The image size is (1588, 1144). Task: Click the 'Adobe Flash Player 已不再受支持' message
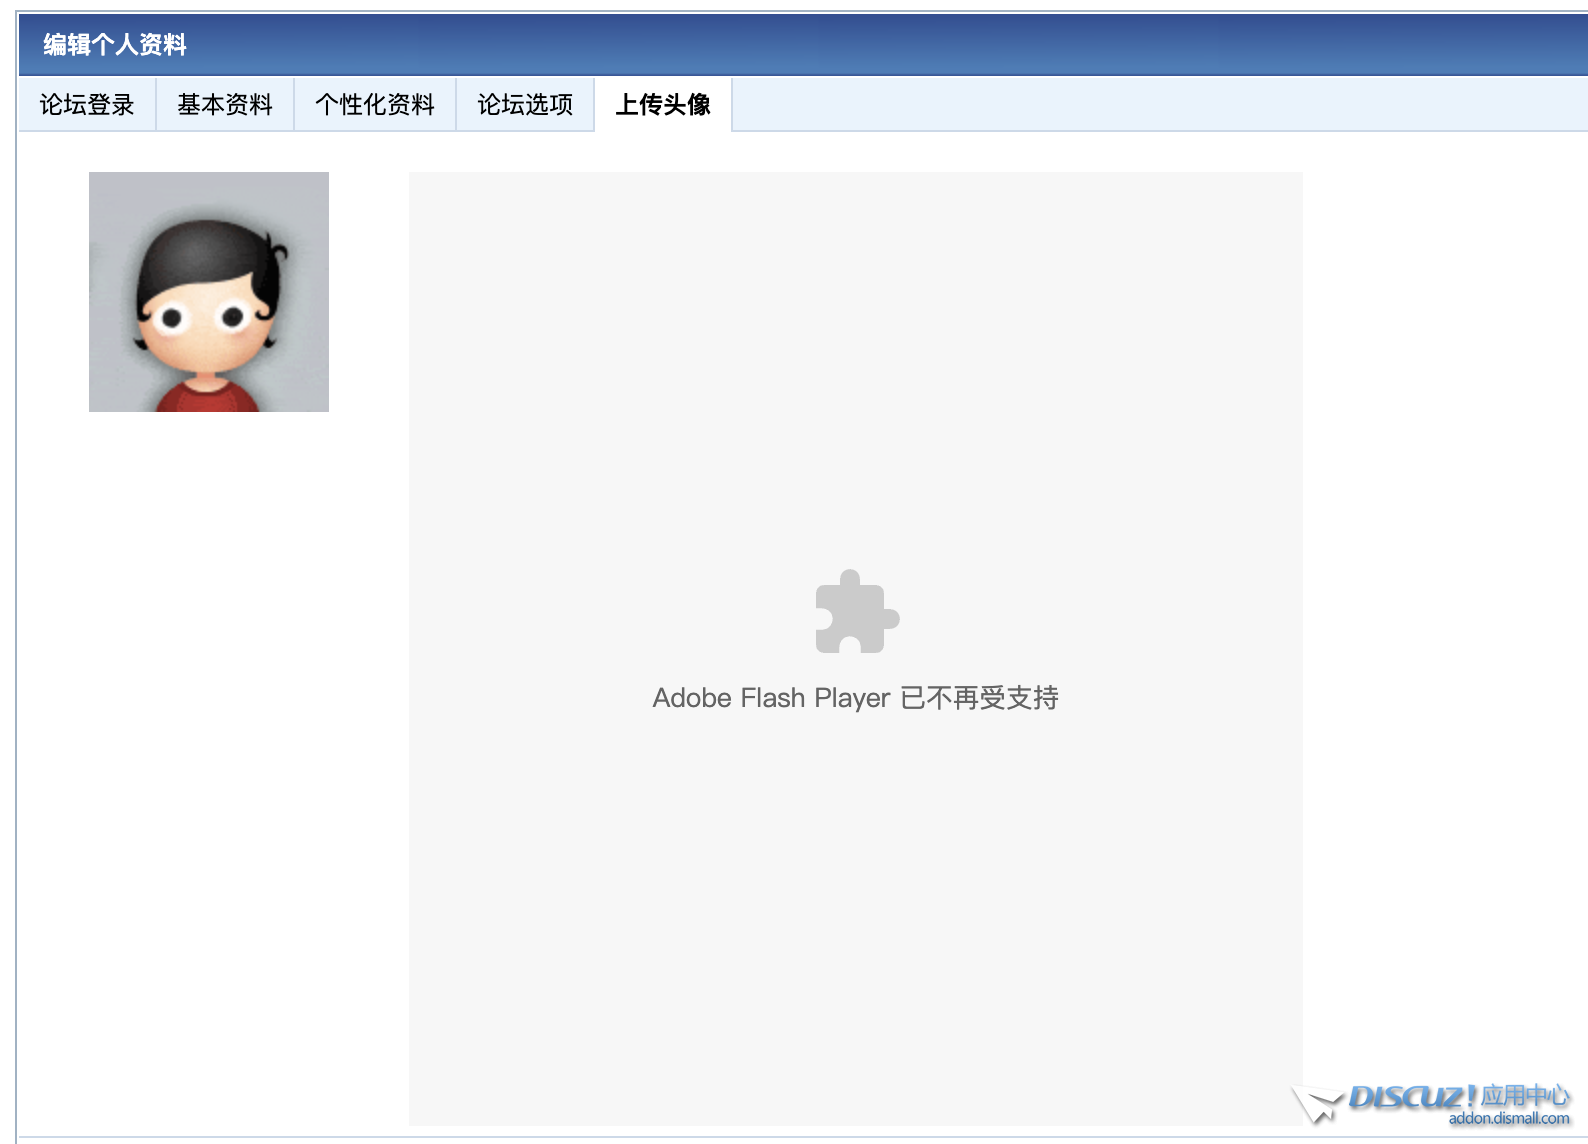(855, 698)
